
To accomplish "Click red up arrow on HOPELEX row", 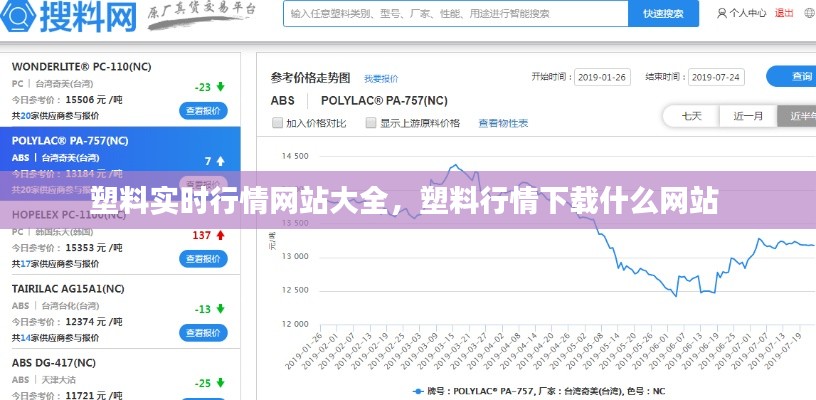I will click(x=220, y=235).
